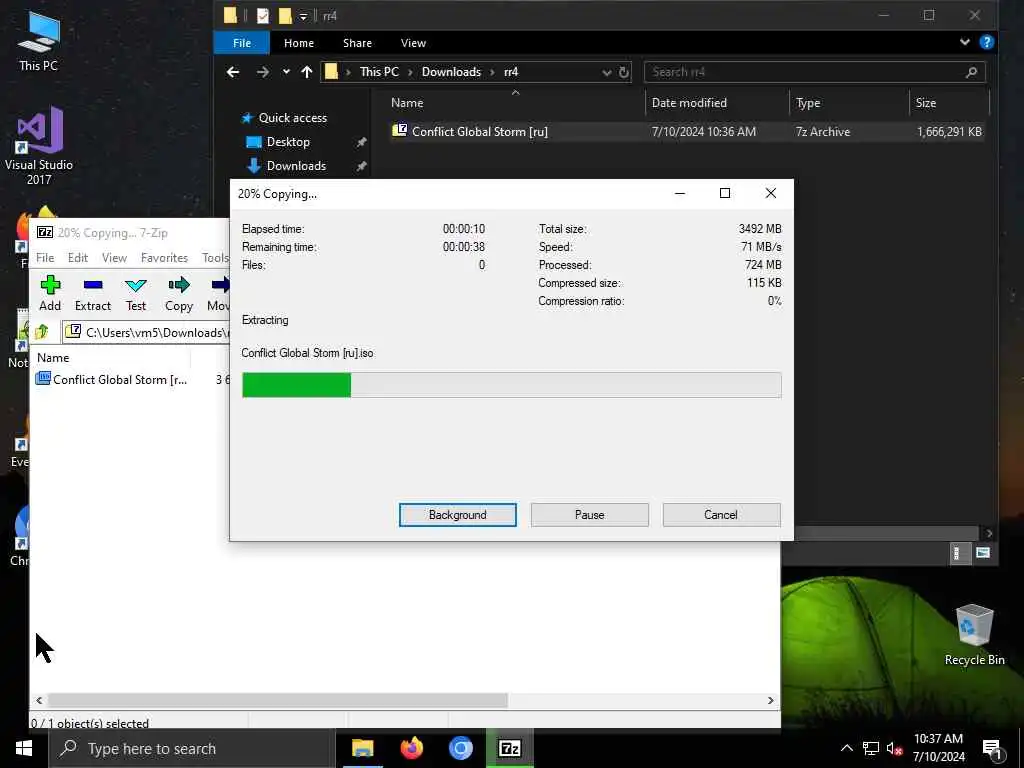The image size is (1024, 768).
Task: Open This PC desktop icon
Action: point(38,40)
